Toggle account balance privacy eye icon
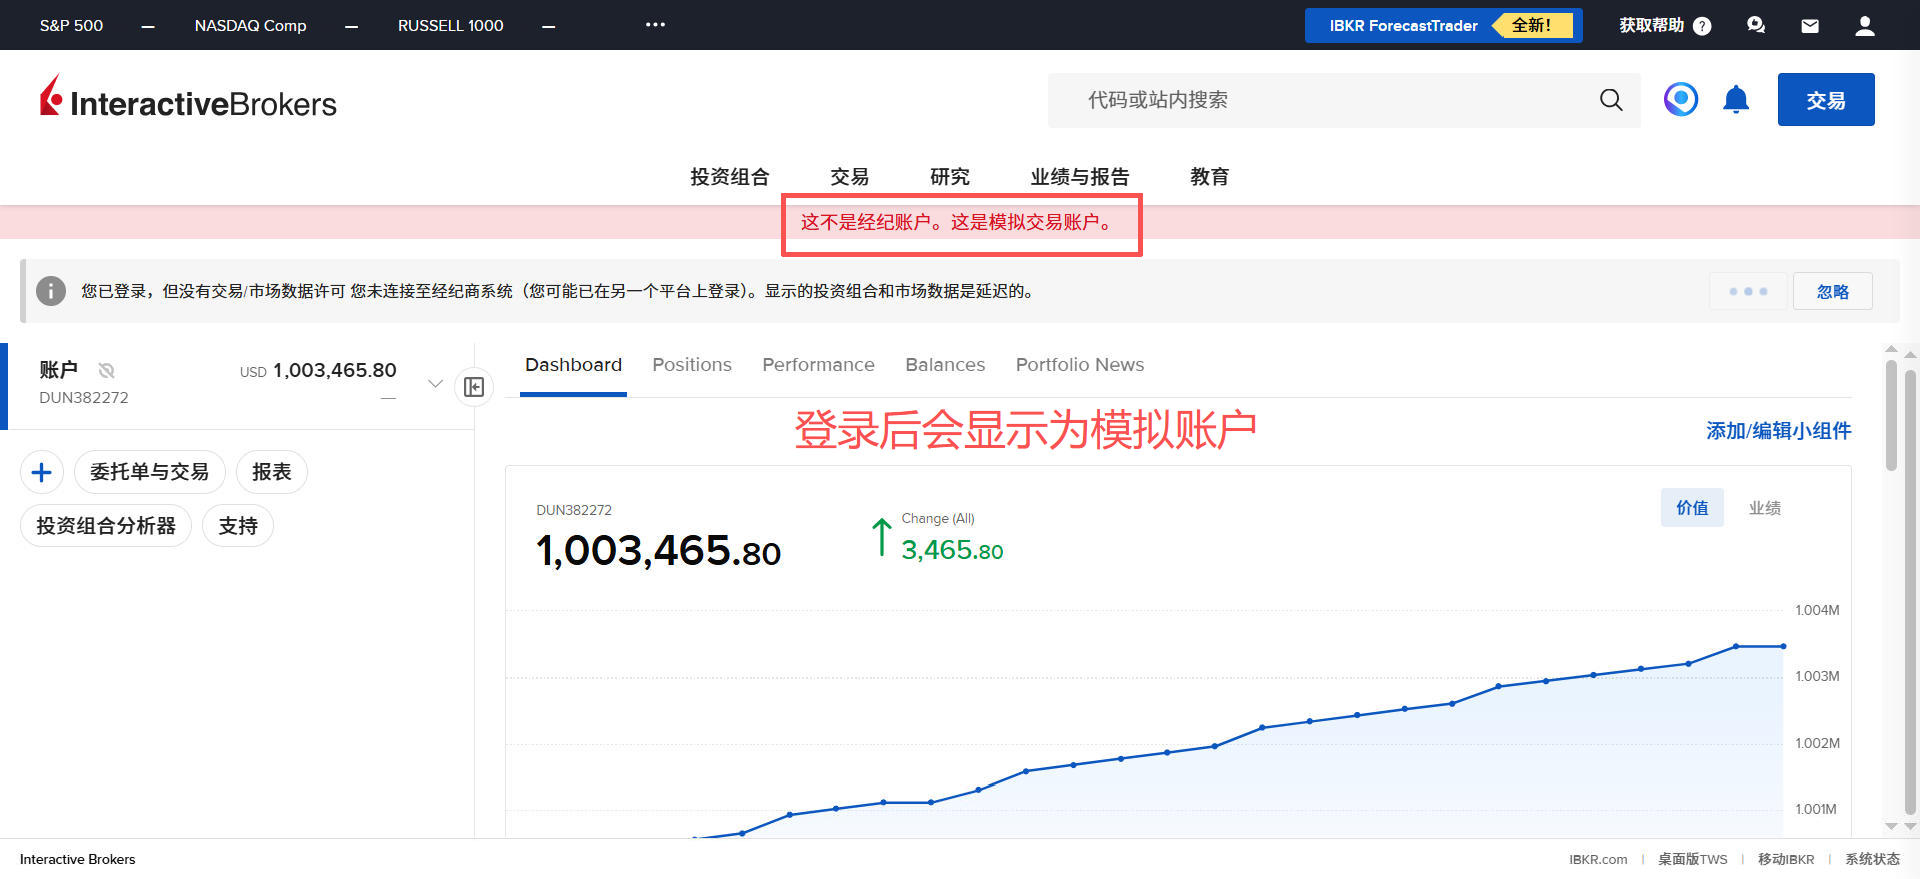 (x=107, y=370)
